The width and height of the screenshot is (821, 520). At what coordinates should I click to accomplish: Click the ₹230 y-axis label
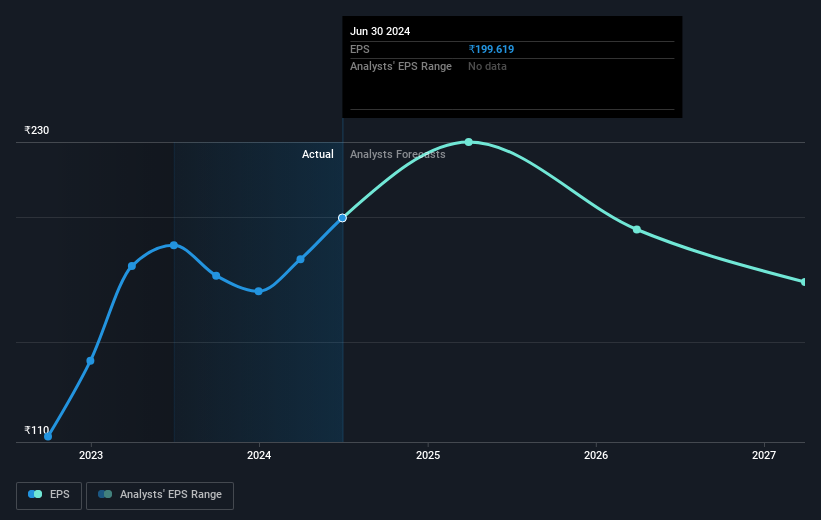click(x=37, y=130)
